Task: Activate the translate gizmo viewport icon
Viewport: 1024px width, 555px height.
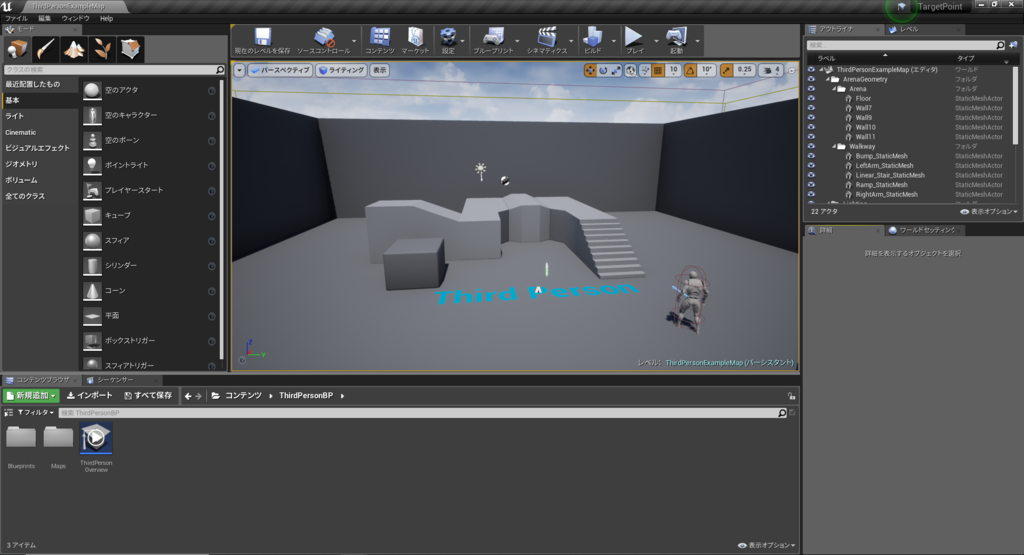Action: click(x=590, y=70)
